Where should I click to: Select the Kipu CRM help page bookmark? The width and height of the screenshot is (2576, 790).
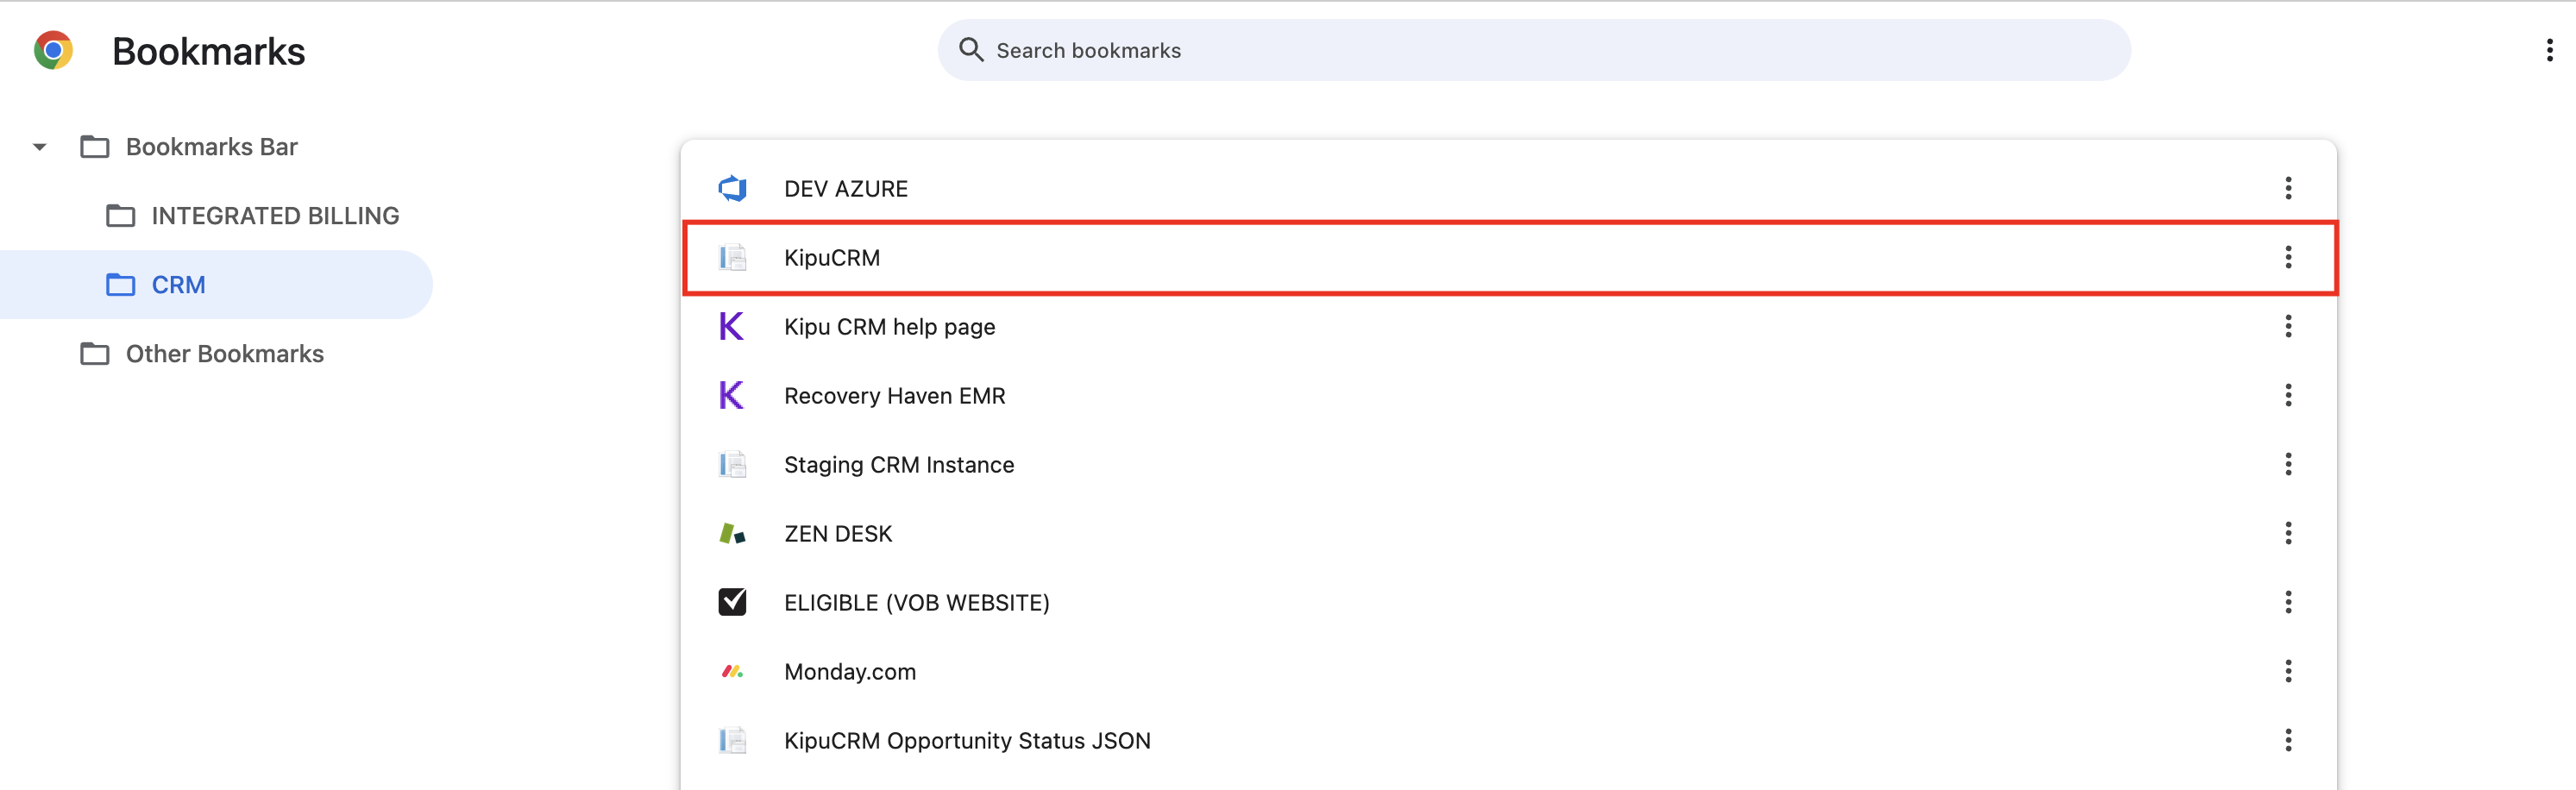click(x=889, y=327)
